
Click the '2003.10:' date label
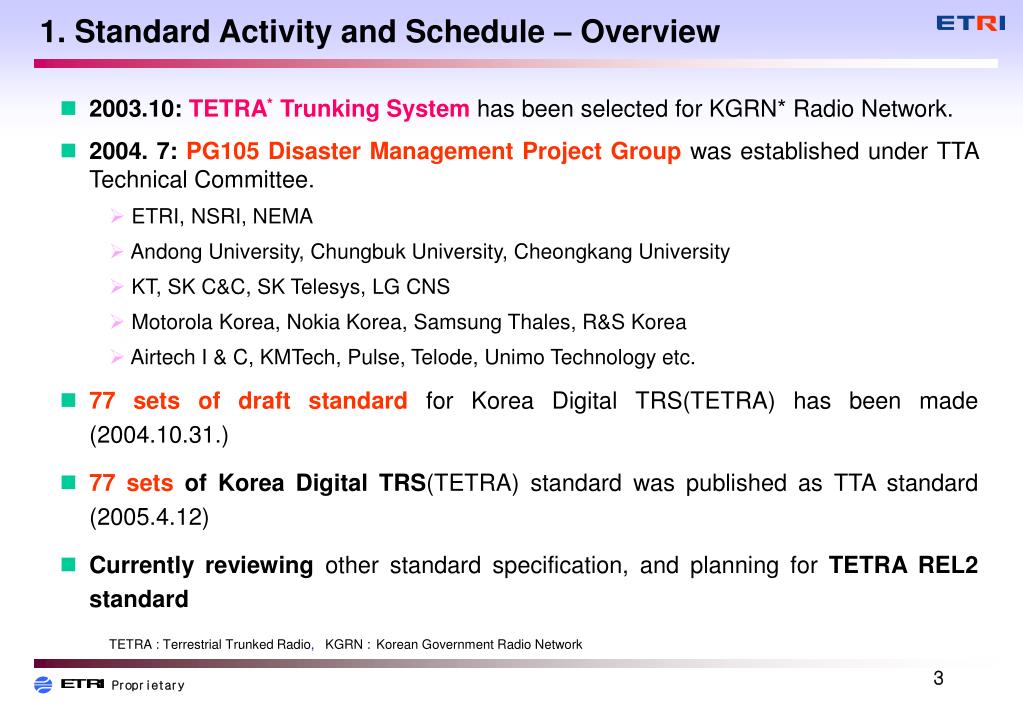pyautogui.click(x=136, y=108)
